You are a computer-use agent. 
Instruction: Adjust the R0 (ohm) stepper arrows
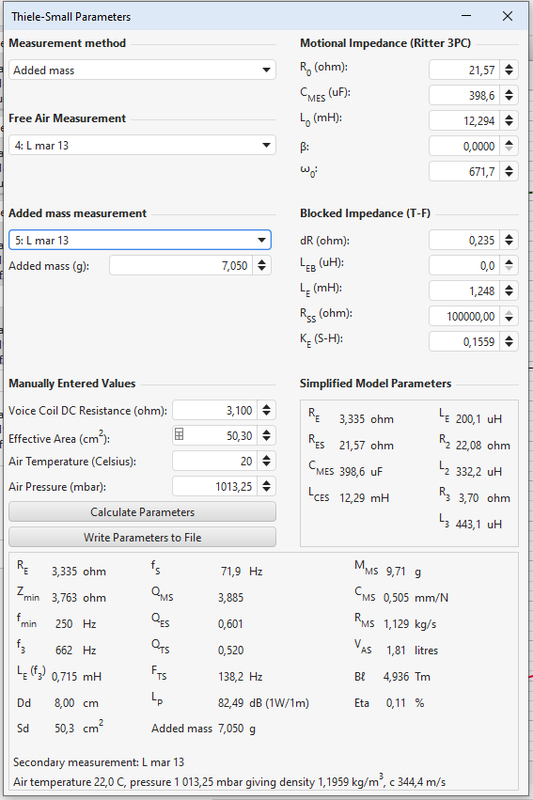point(509,70)
